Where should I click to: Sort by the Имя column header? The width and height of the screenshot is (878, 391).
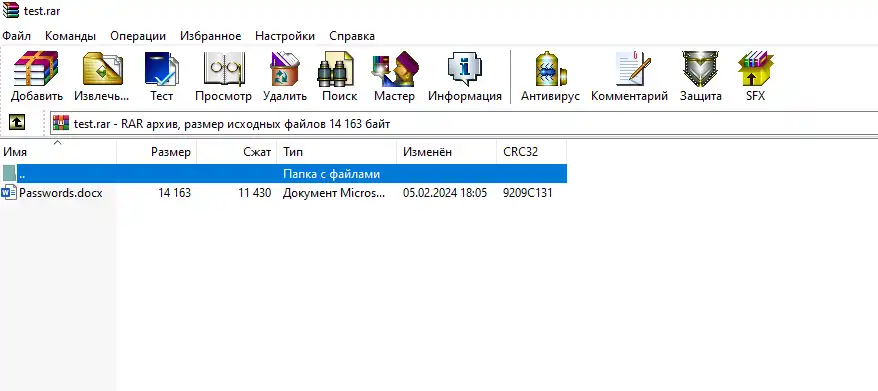coord(58,152)
